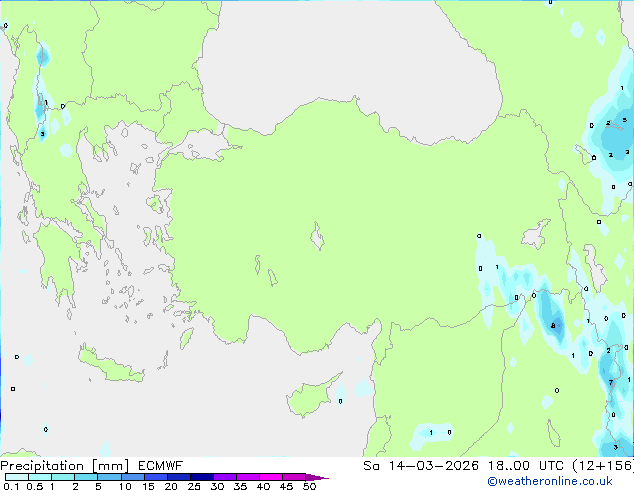Image resolution: width=634 pixels, height=490 pixels.
Task: Select the 1–2 mm legend swatch
Action: (x=63, y=477)
